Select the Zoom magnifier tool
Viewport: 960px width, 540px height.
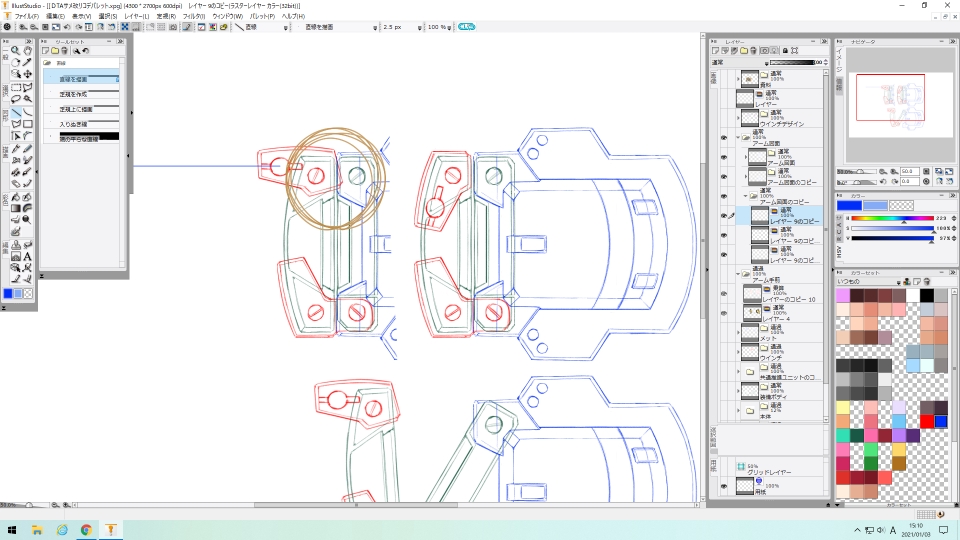16,51
